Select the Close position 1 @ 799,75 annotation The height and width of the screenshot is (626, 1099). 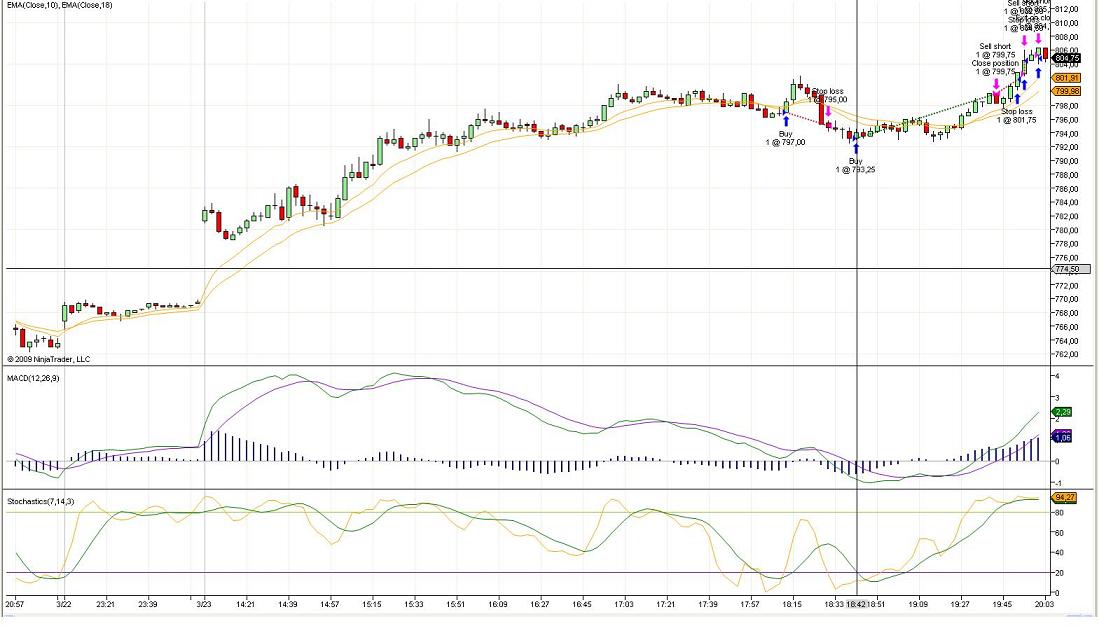[x=995, y=67]
